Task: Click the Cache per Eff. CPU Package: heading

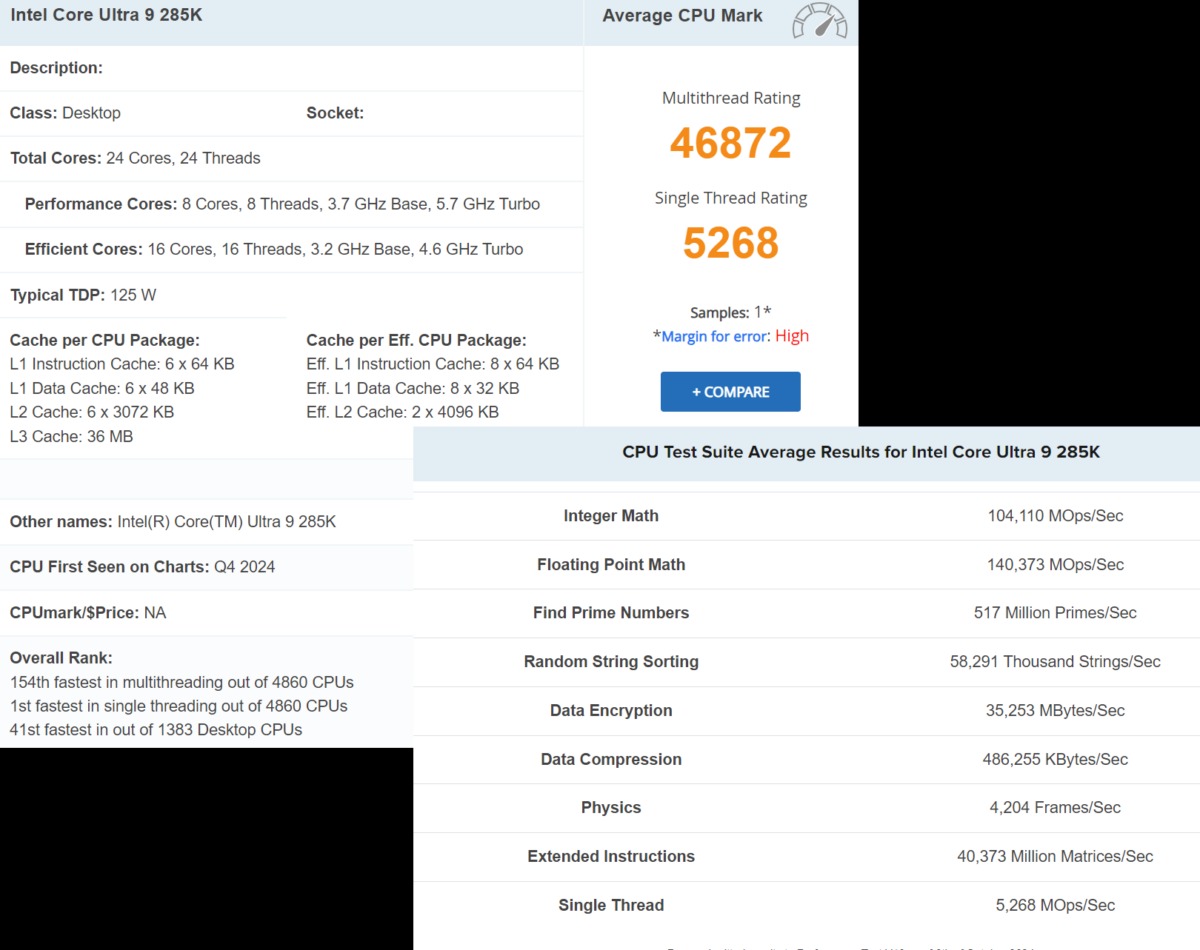Action: [x=416, y=340]
